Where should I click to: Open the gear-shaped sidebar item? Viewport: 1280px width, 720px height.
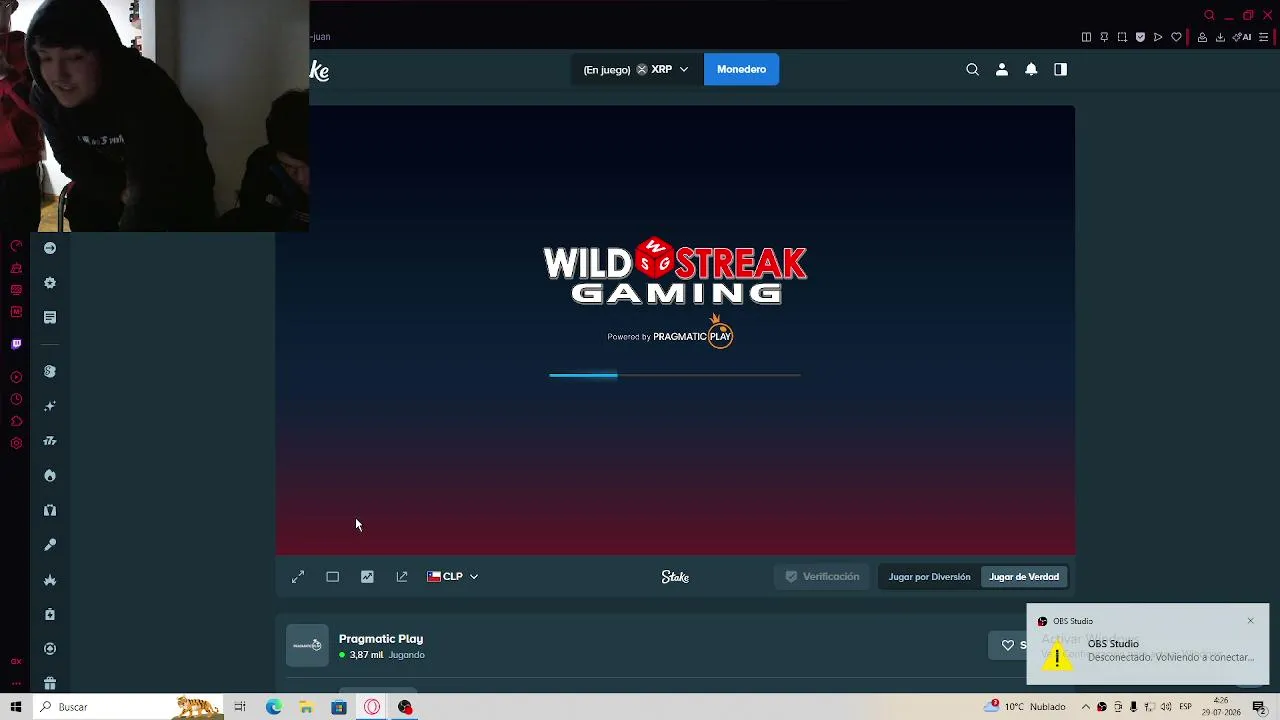pos(50,283)
